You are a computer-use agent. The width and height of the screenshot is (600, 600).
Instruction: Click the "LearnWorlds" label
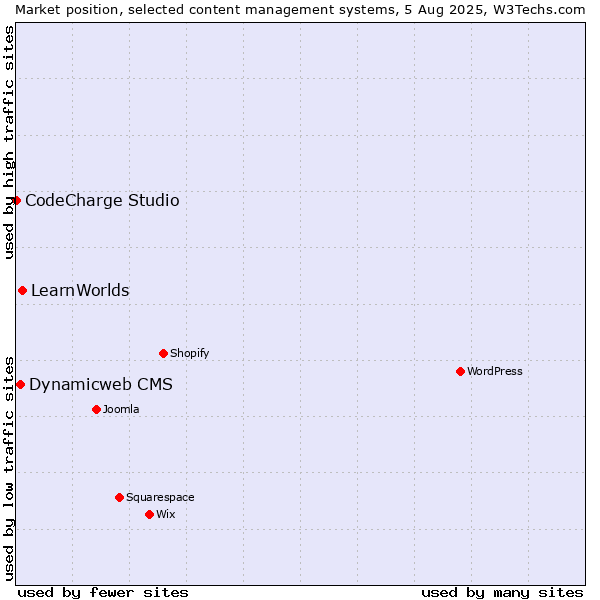click(80, 290)
